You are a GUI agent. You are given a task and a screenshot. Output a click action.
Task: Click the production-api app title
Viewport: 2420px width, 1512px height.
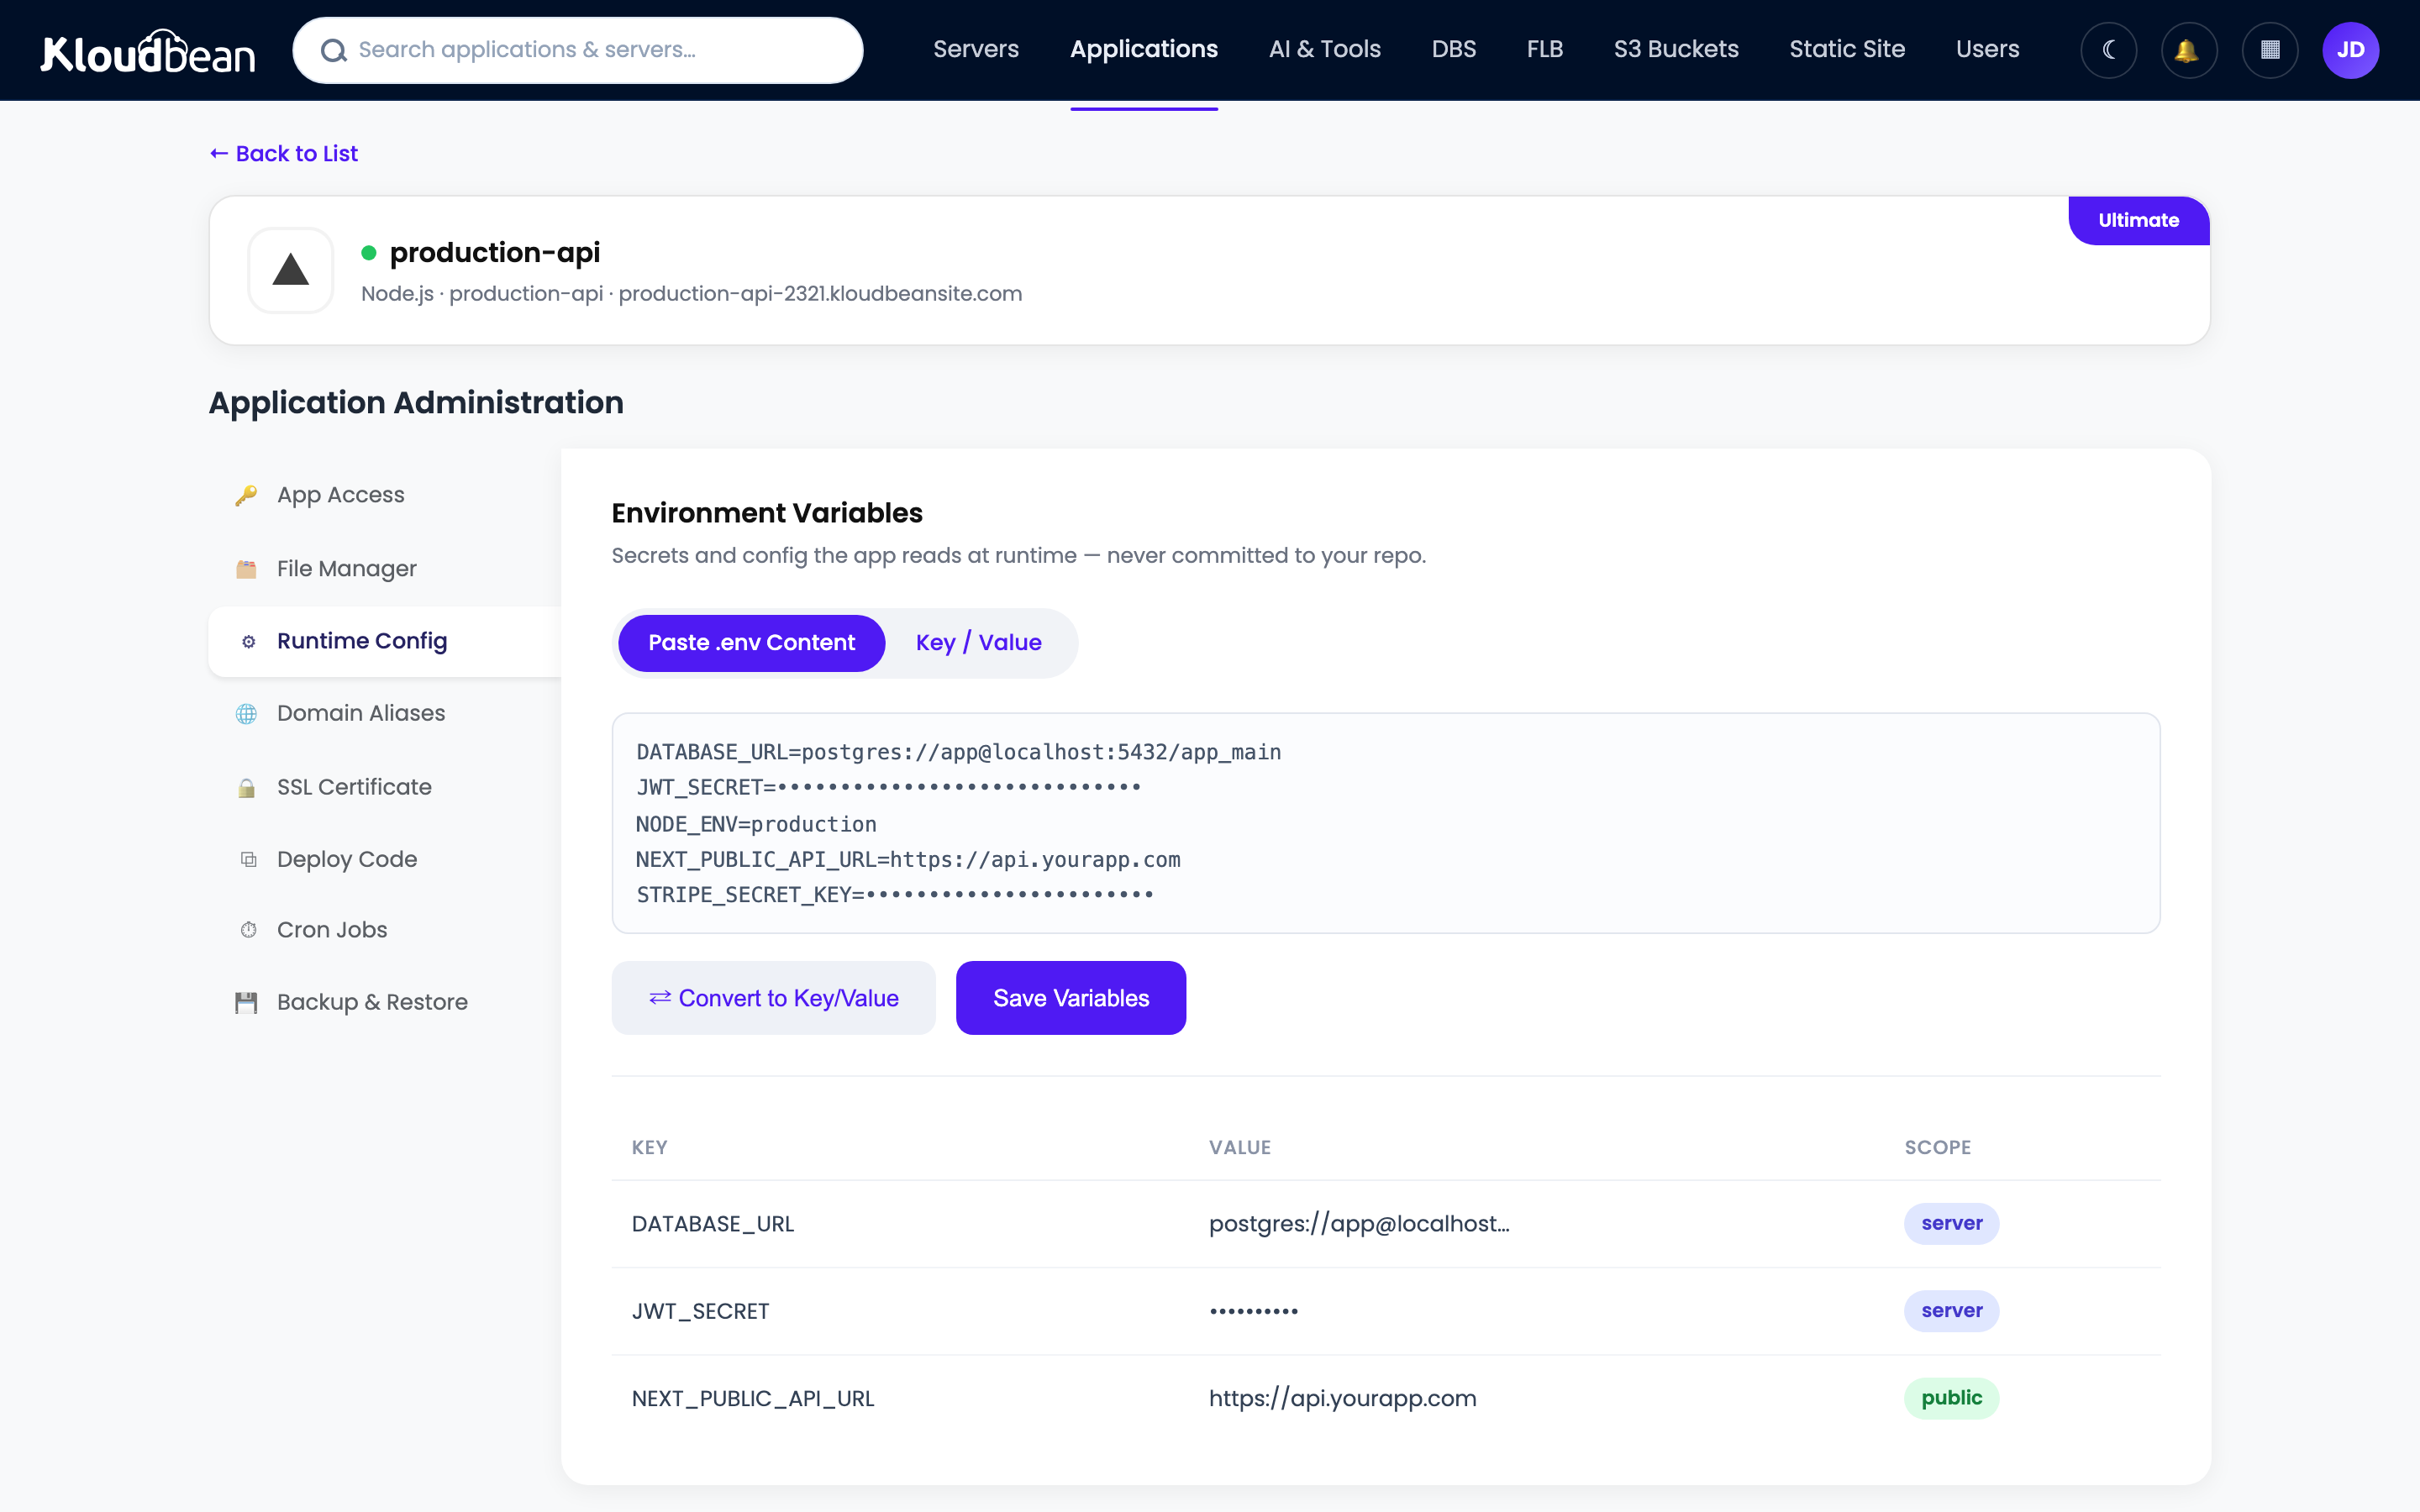494,253
